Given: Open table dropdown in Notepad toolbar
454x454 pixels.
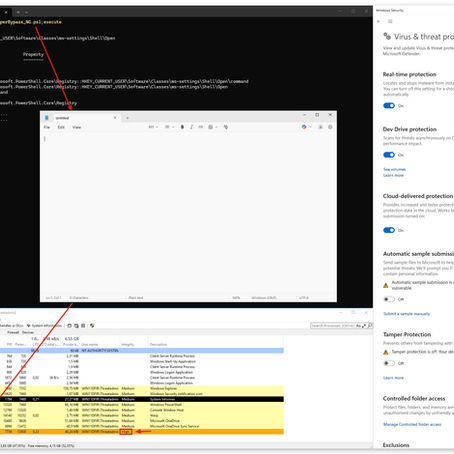Looking at the screenshot, I should tap(213, 127).
